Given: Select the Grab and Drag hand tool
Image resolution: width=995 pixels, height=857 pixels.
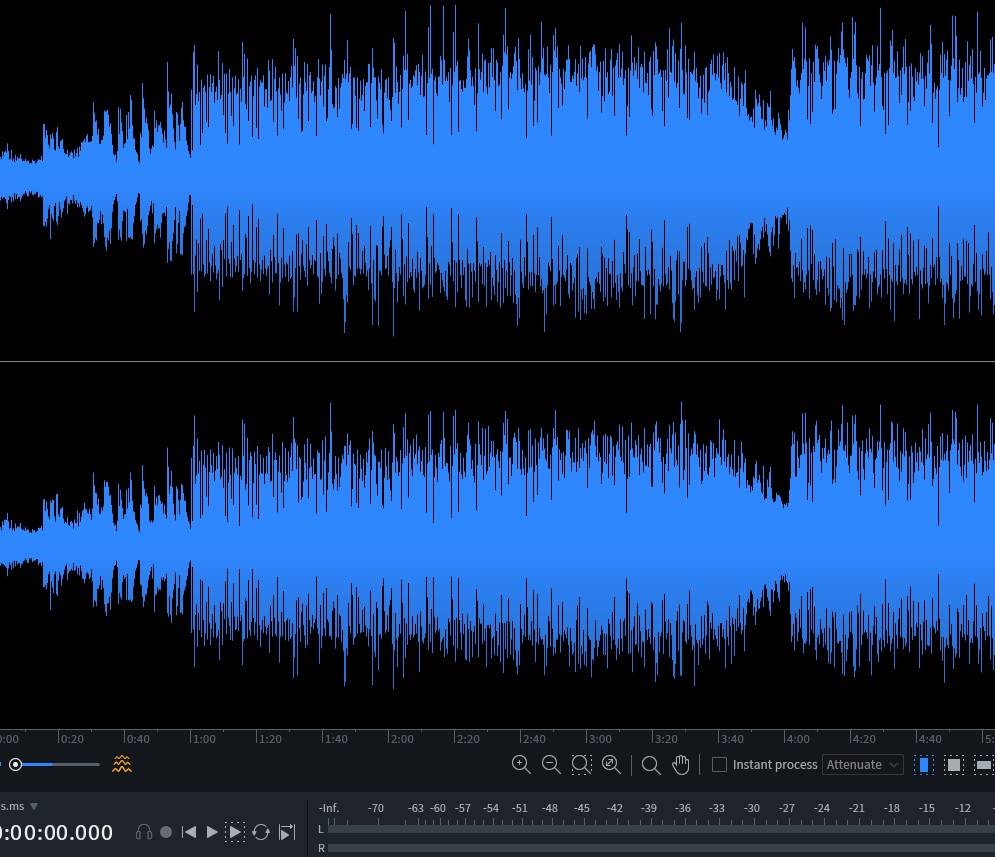Looking at the screenshot, I should pos(681,765).
